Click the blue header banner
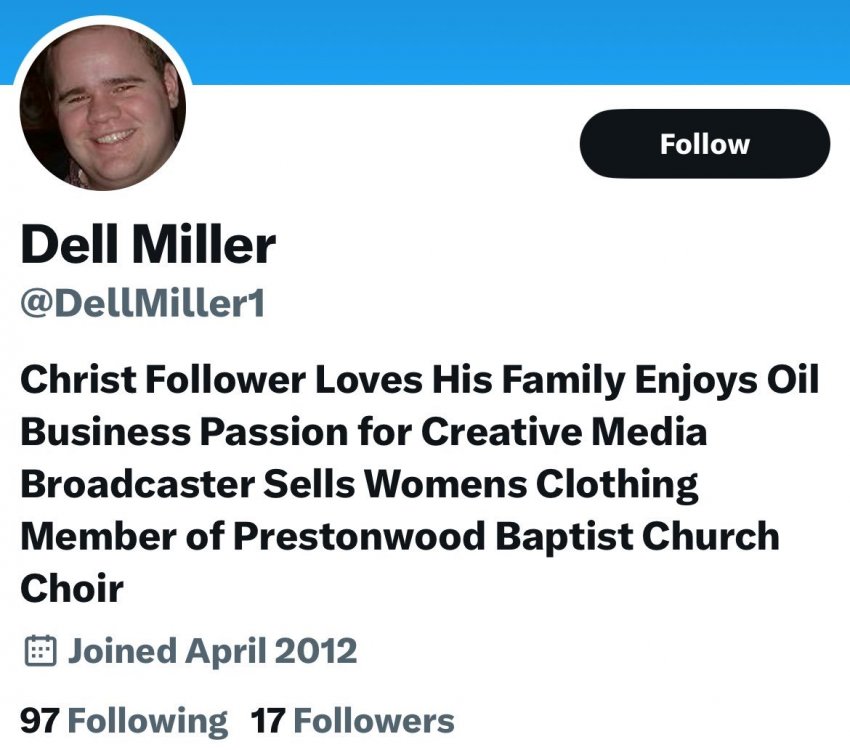850x750 pixels. click(520, 40)
